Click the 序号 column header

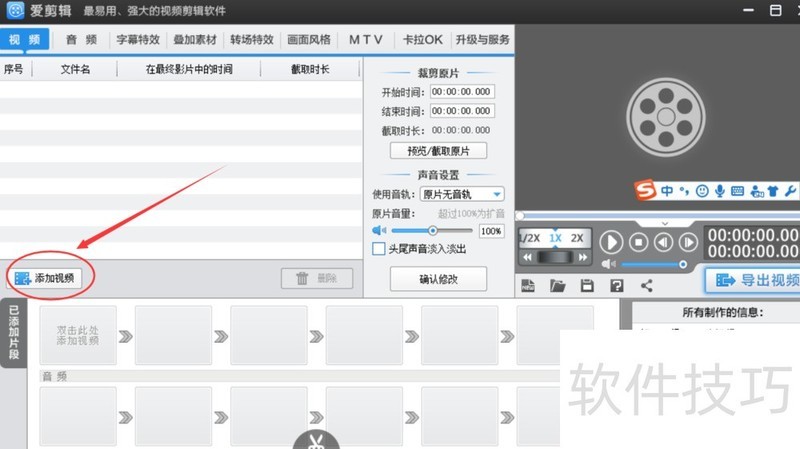pos(14,69)
